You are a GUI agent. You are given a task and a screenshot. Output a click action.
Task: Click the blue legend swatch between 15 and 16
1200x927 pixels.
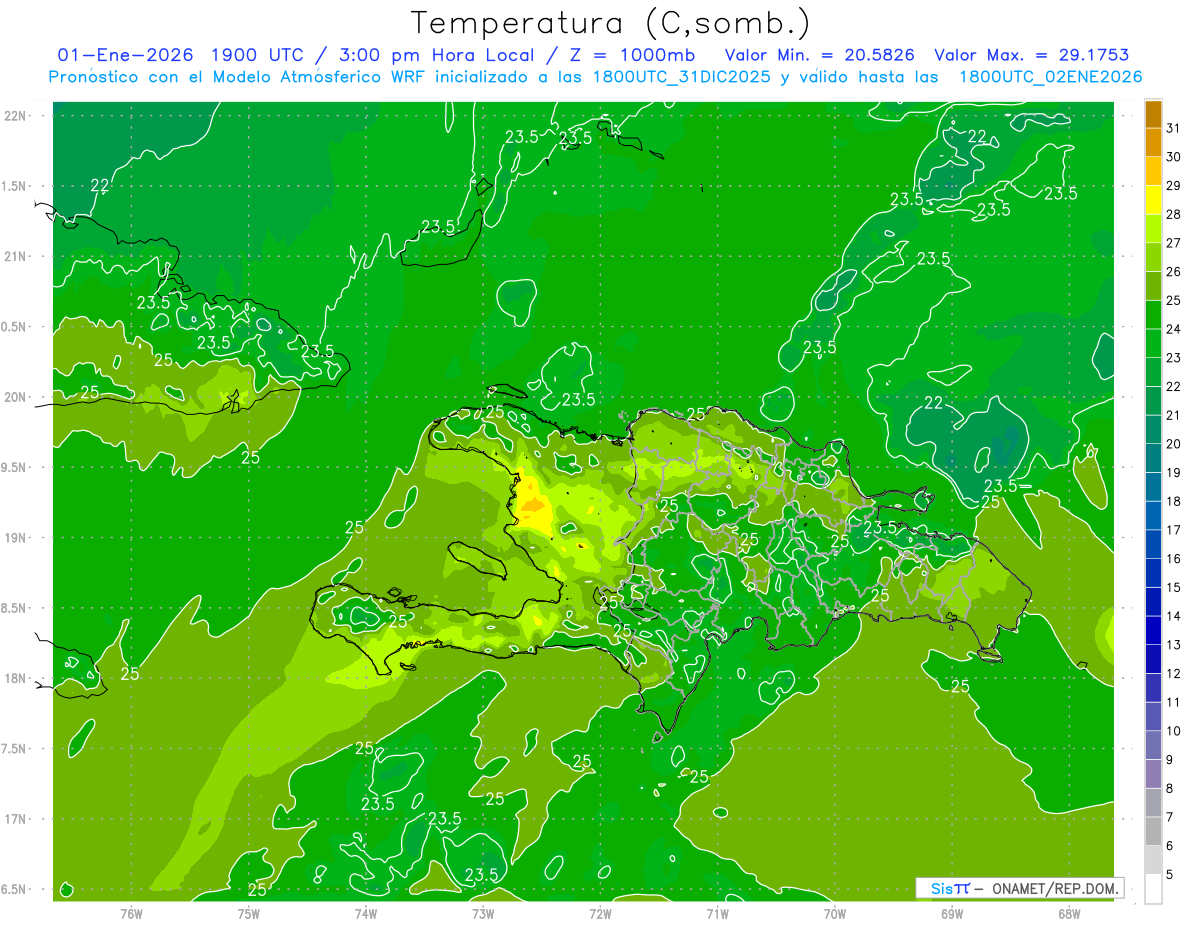(x=1153, y=573)
